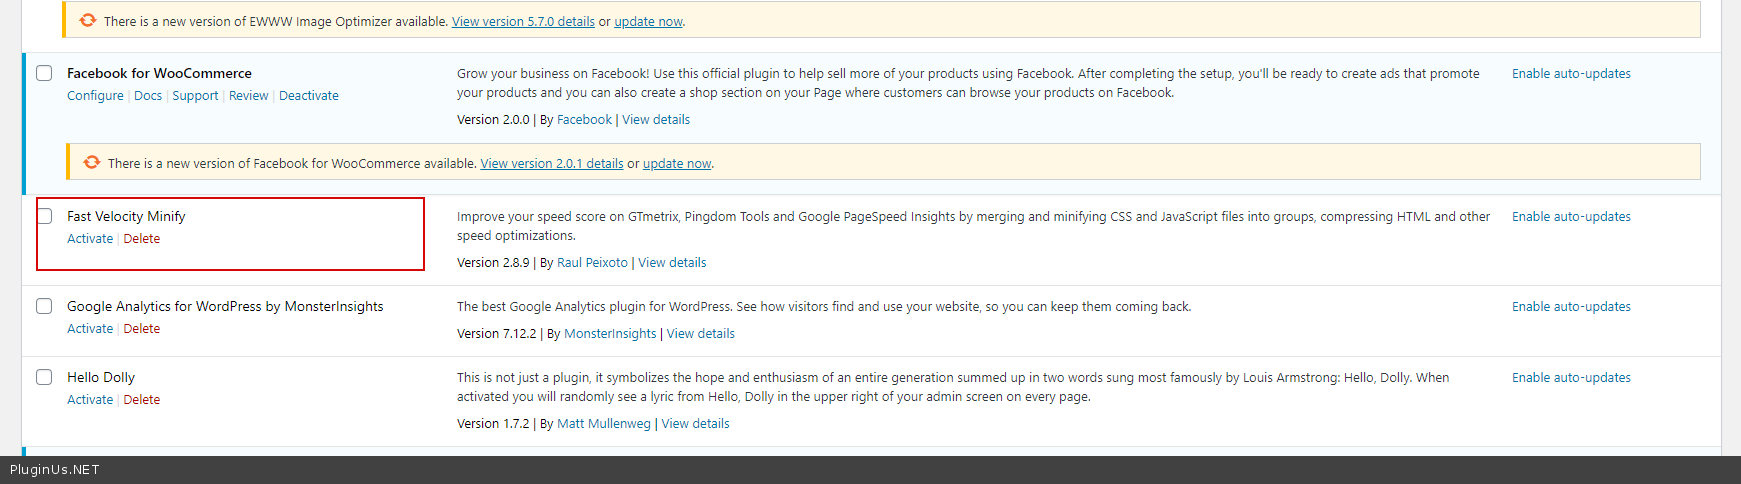Click the Facebook for WooCommerce update icon
This screenshot has width=1741, height=484.
click(92, 162)
